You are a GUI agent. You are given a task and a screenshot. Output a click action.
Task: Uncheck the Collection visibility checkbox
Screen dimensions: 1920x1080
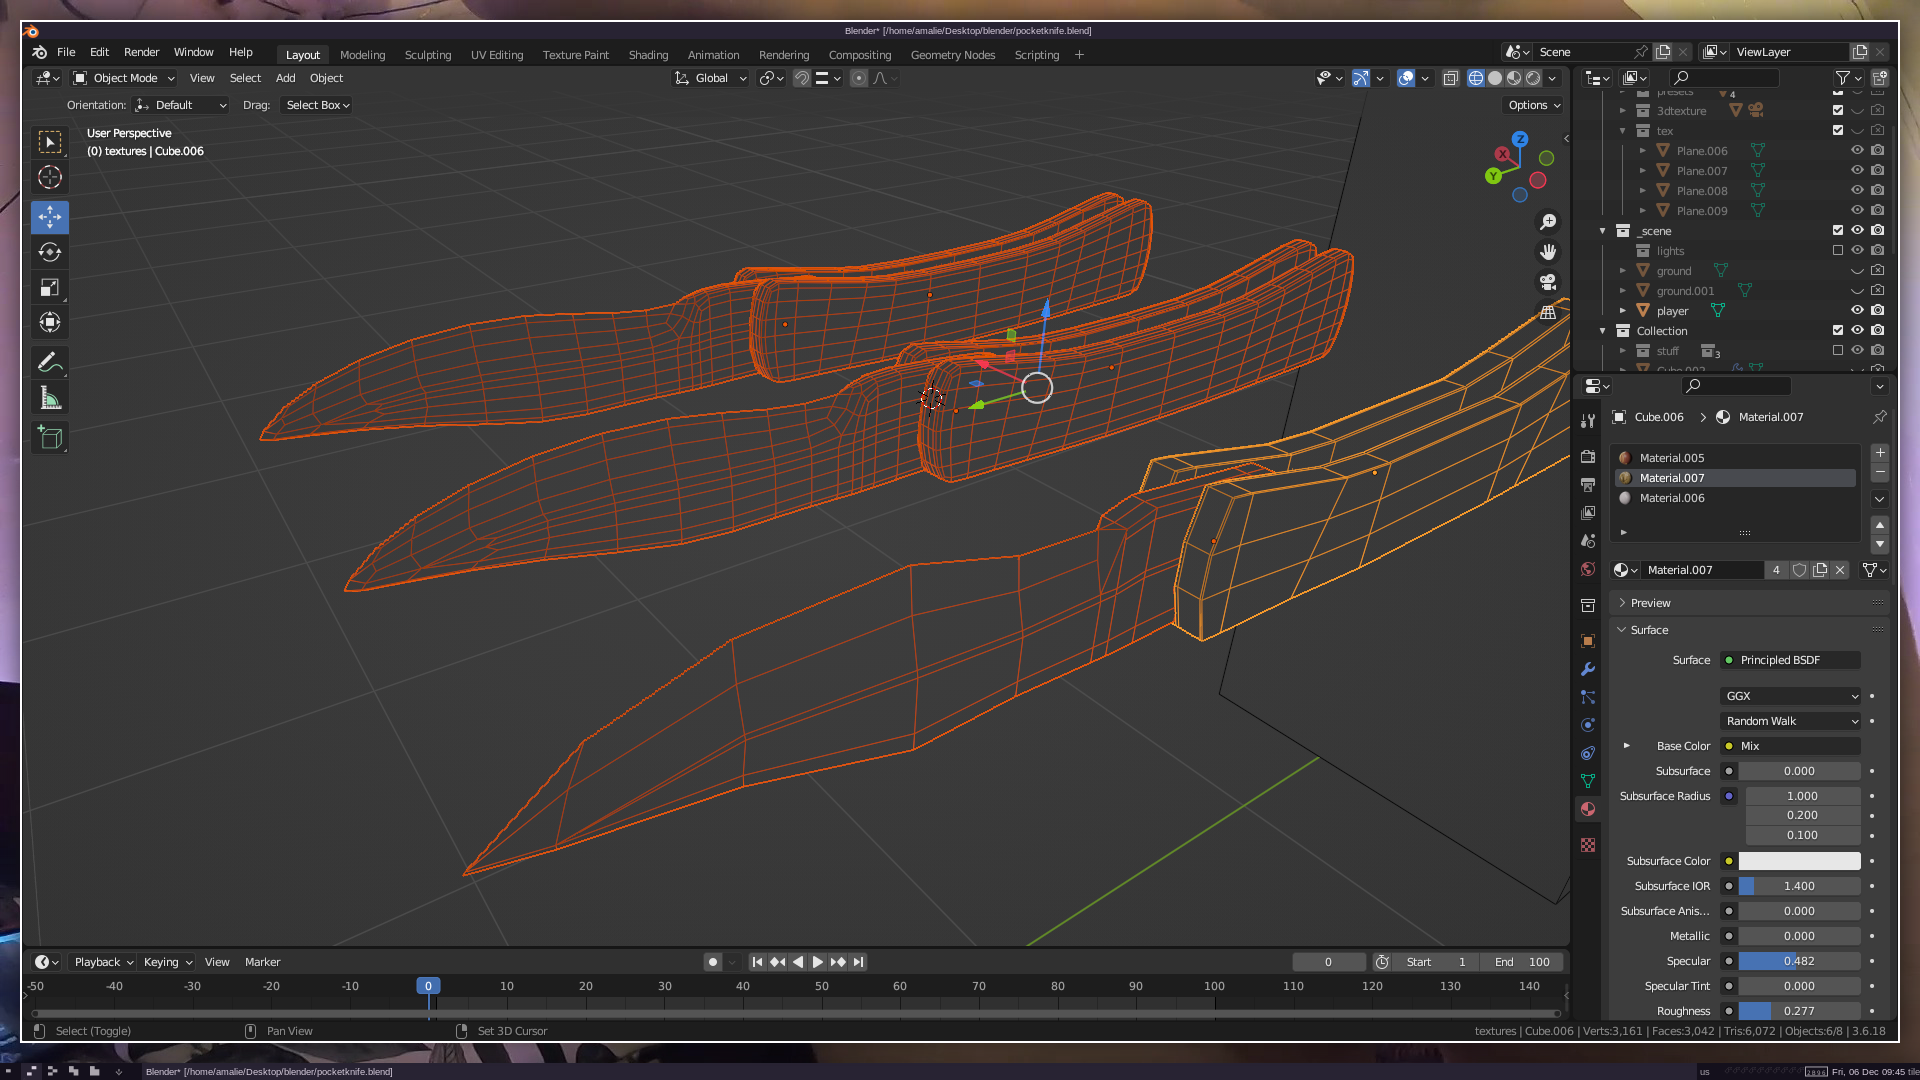pyautogui.click(x=1838, y=331)
